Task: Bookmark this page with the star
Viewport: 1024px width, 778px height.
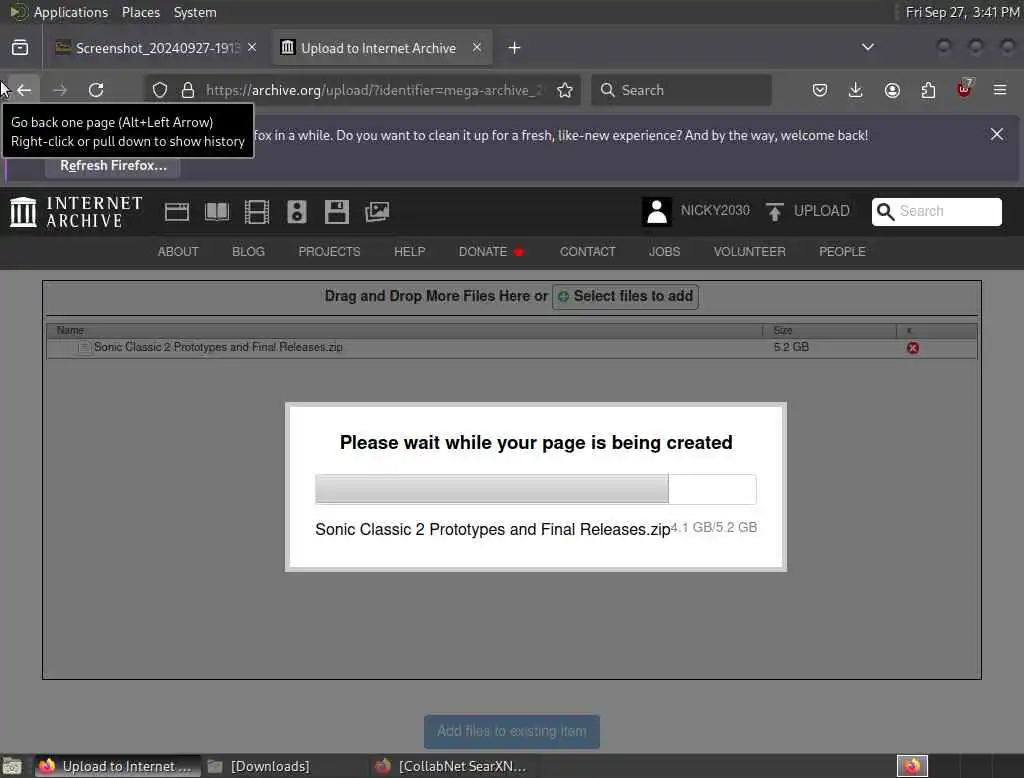Action: point(565,90)
